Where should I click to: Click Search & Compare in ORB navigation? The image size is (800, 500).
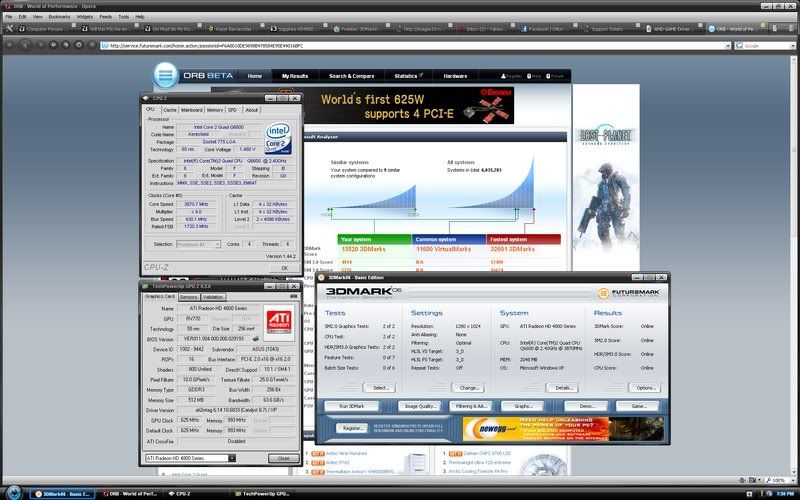(x=352, y=76)
